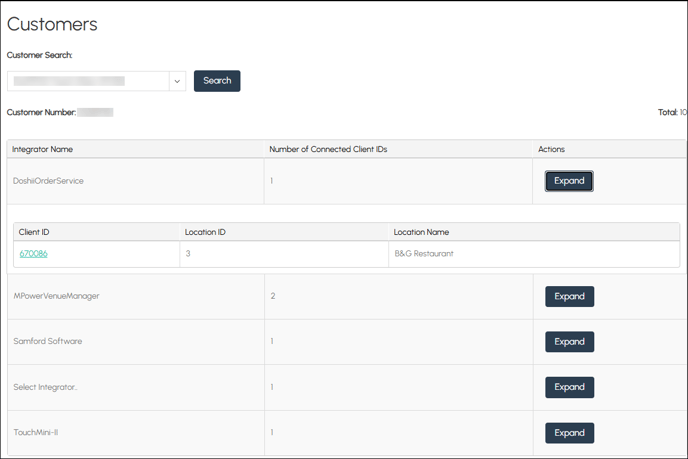
Task: Collapse the DoshiiOrderService row with Expand
Action: tap(569, 181)
